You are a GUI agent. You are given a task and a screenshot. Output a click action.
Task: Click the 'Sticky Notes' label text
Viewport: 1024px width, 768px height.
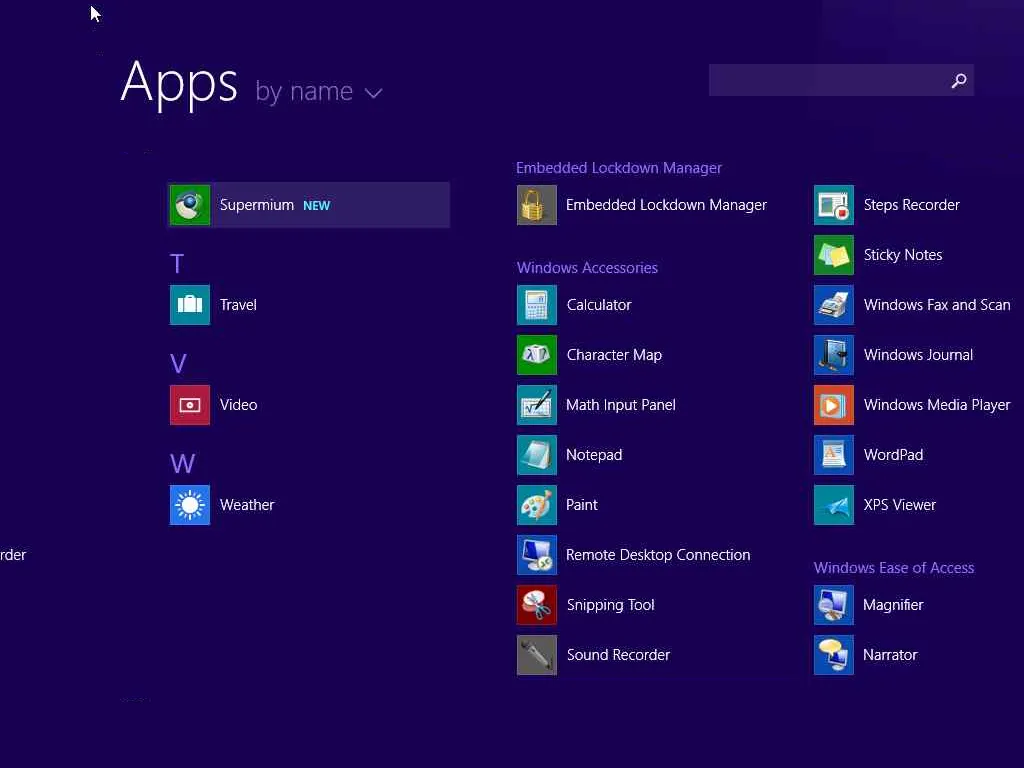(x=903, y=255)
